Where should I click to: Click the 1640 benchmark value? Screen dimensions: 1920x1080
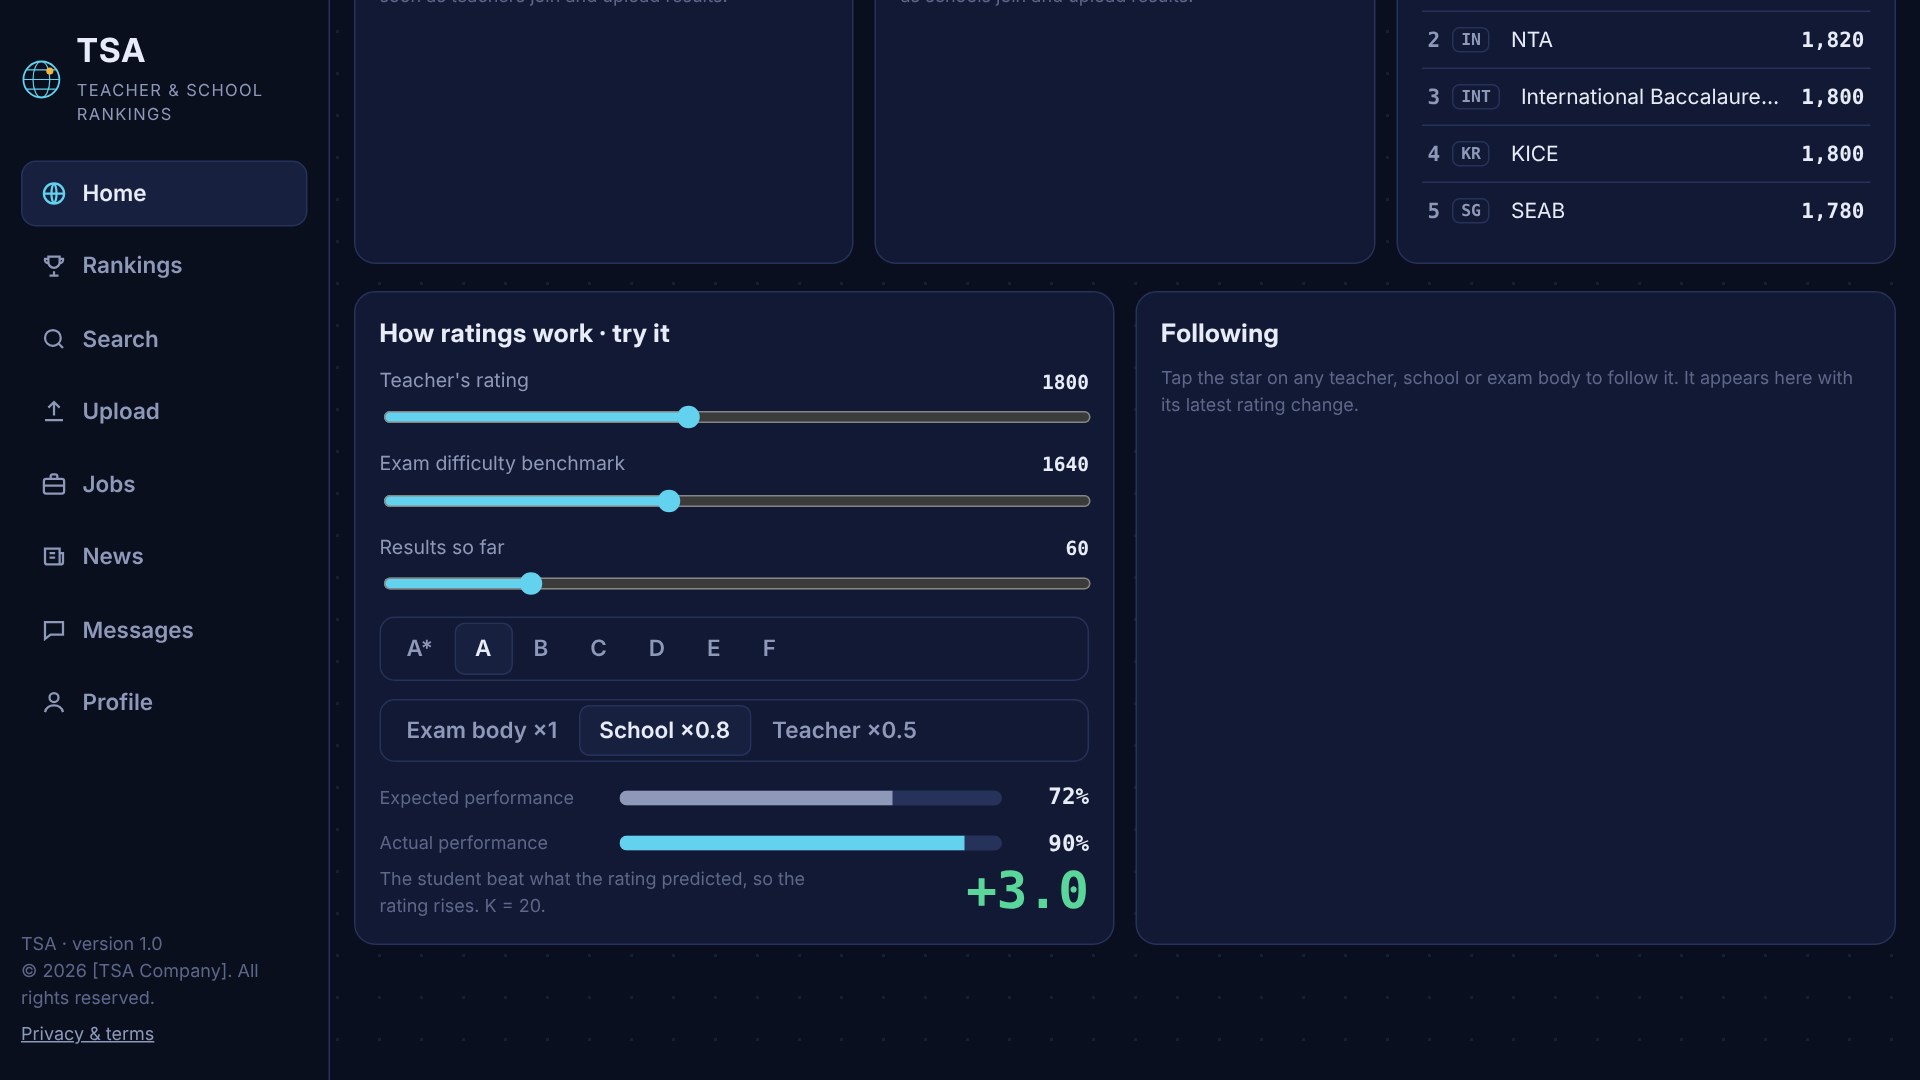pos(1065,464)
